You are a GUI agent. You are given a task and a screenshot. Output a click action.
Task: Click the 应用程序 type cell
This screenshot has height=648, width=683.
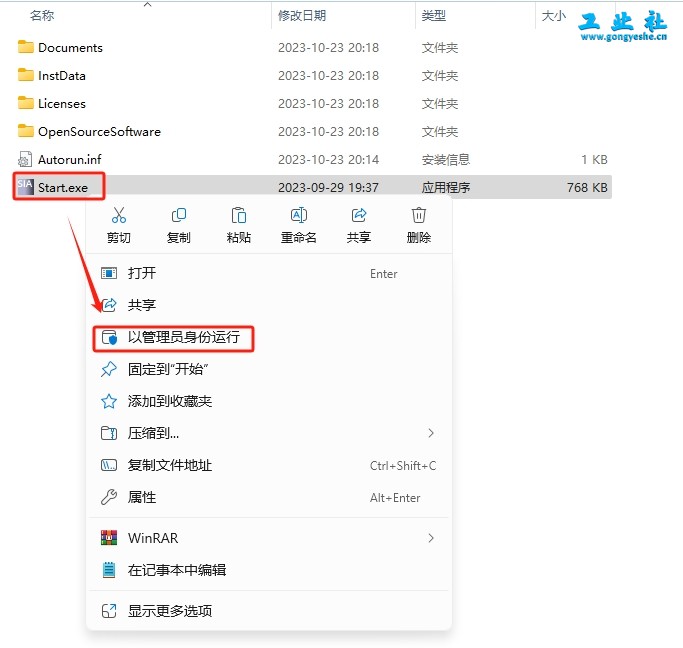tap(446, 187)
